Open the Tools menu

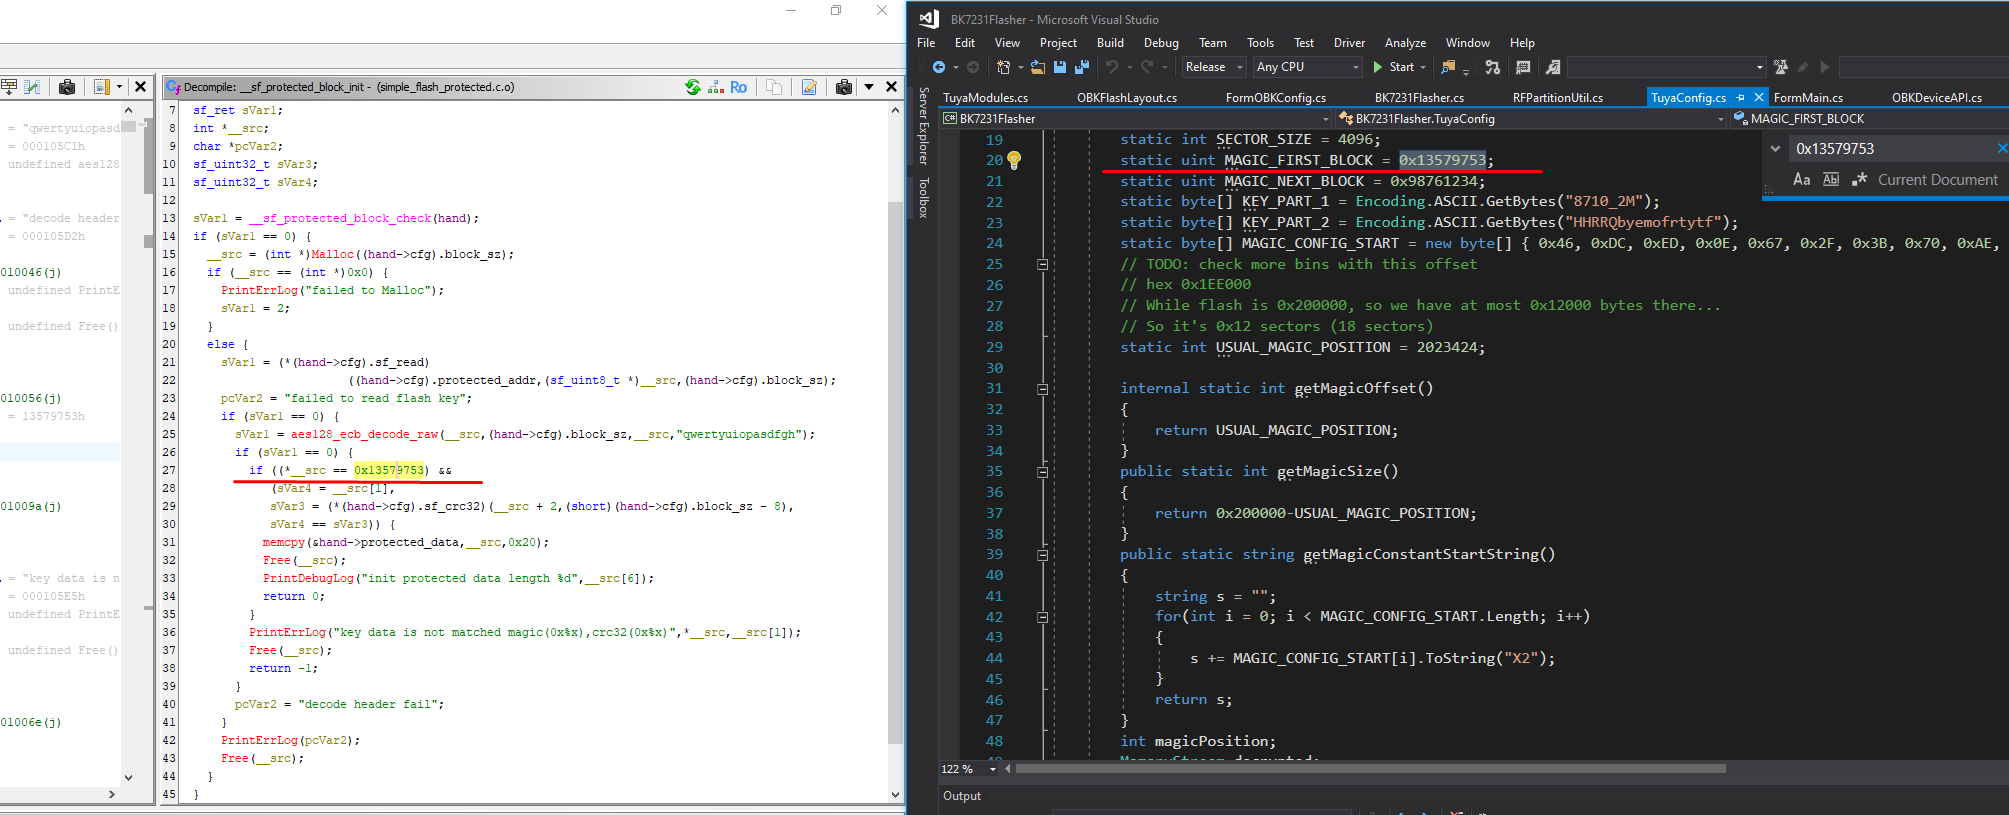point(1260,43)
